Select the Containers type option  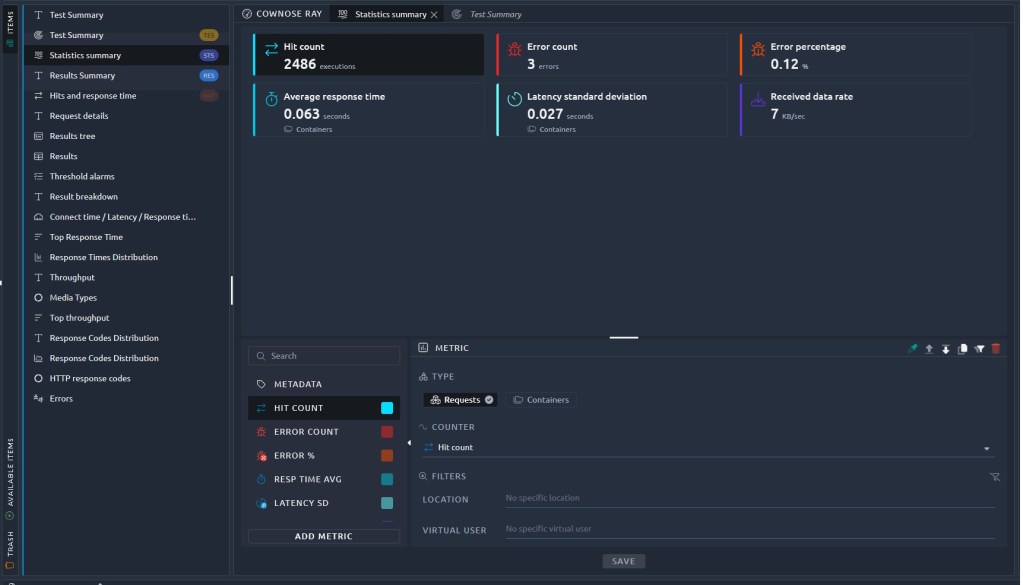click(x=540, y=400)
